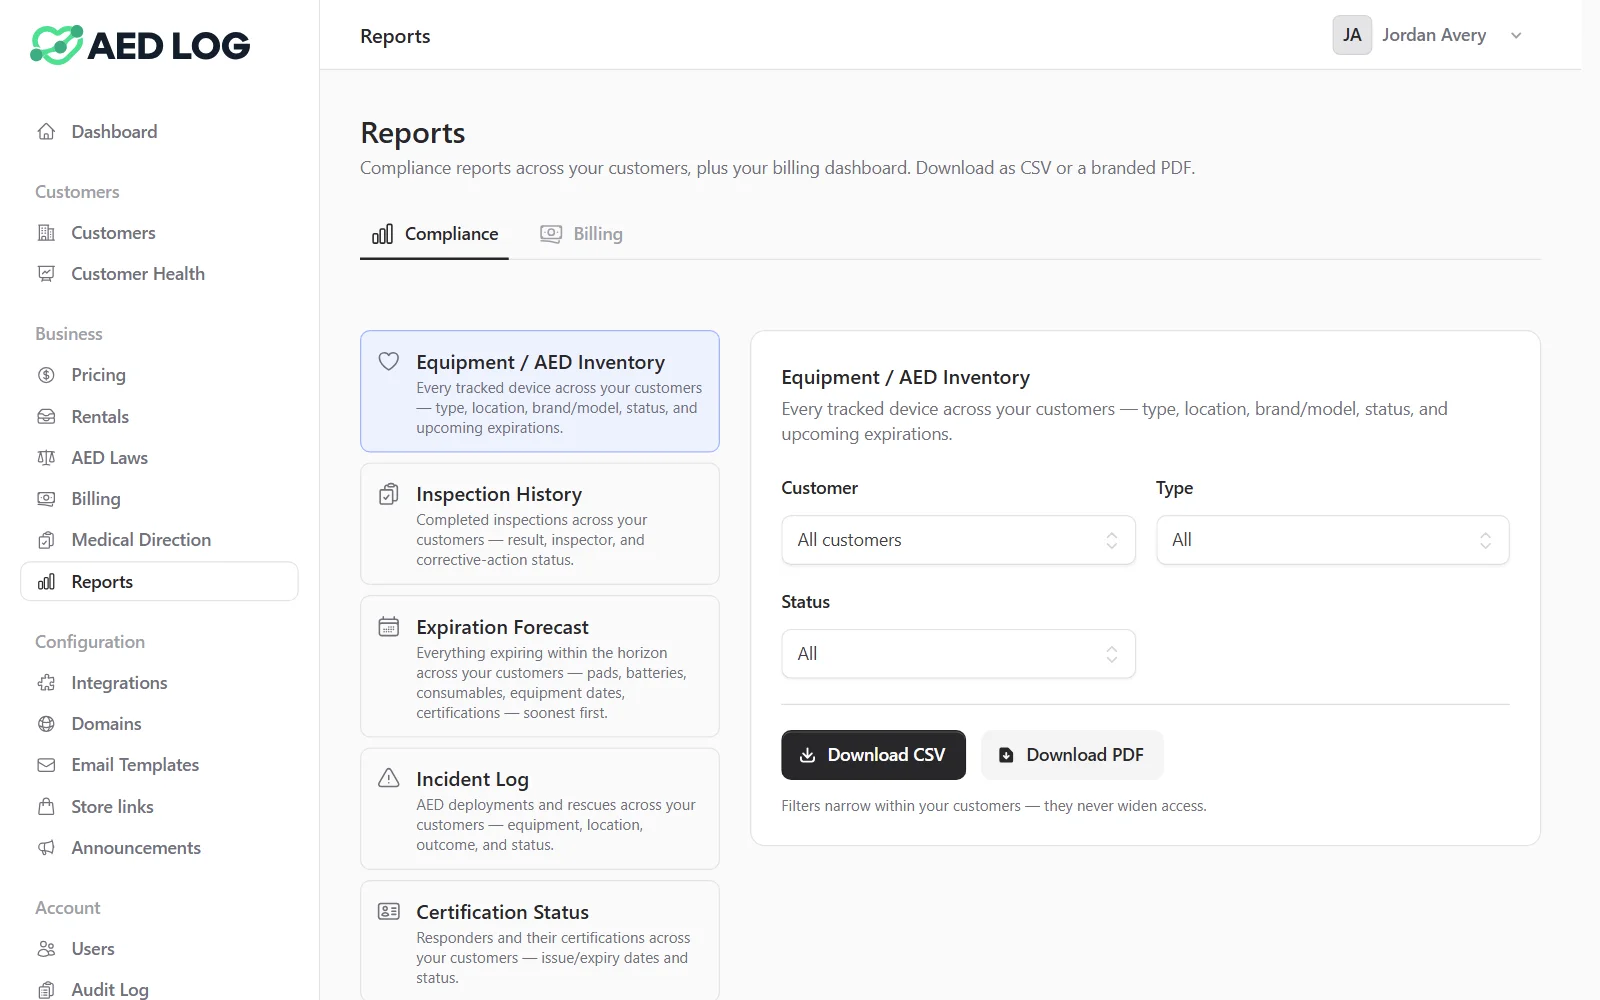This screenshot has width=1600, height=1000.
Task: Click the Pricing dollar icon
Action: 46,375
